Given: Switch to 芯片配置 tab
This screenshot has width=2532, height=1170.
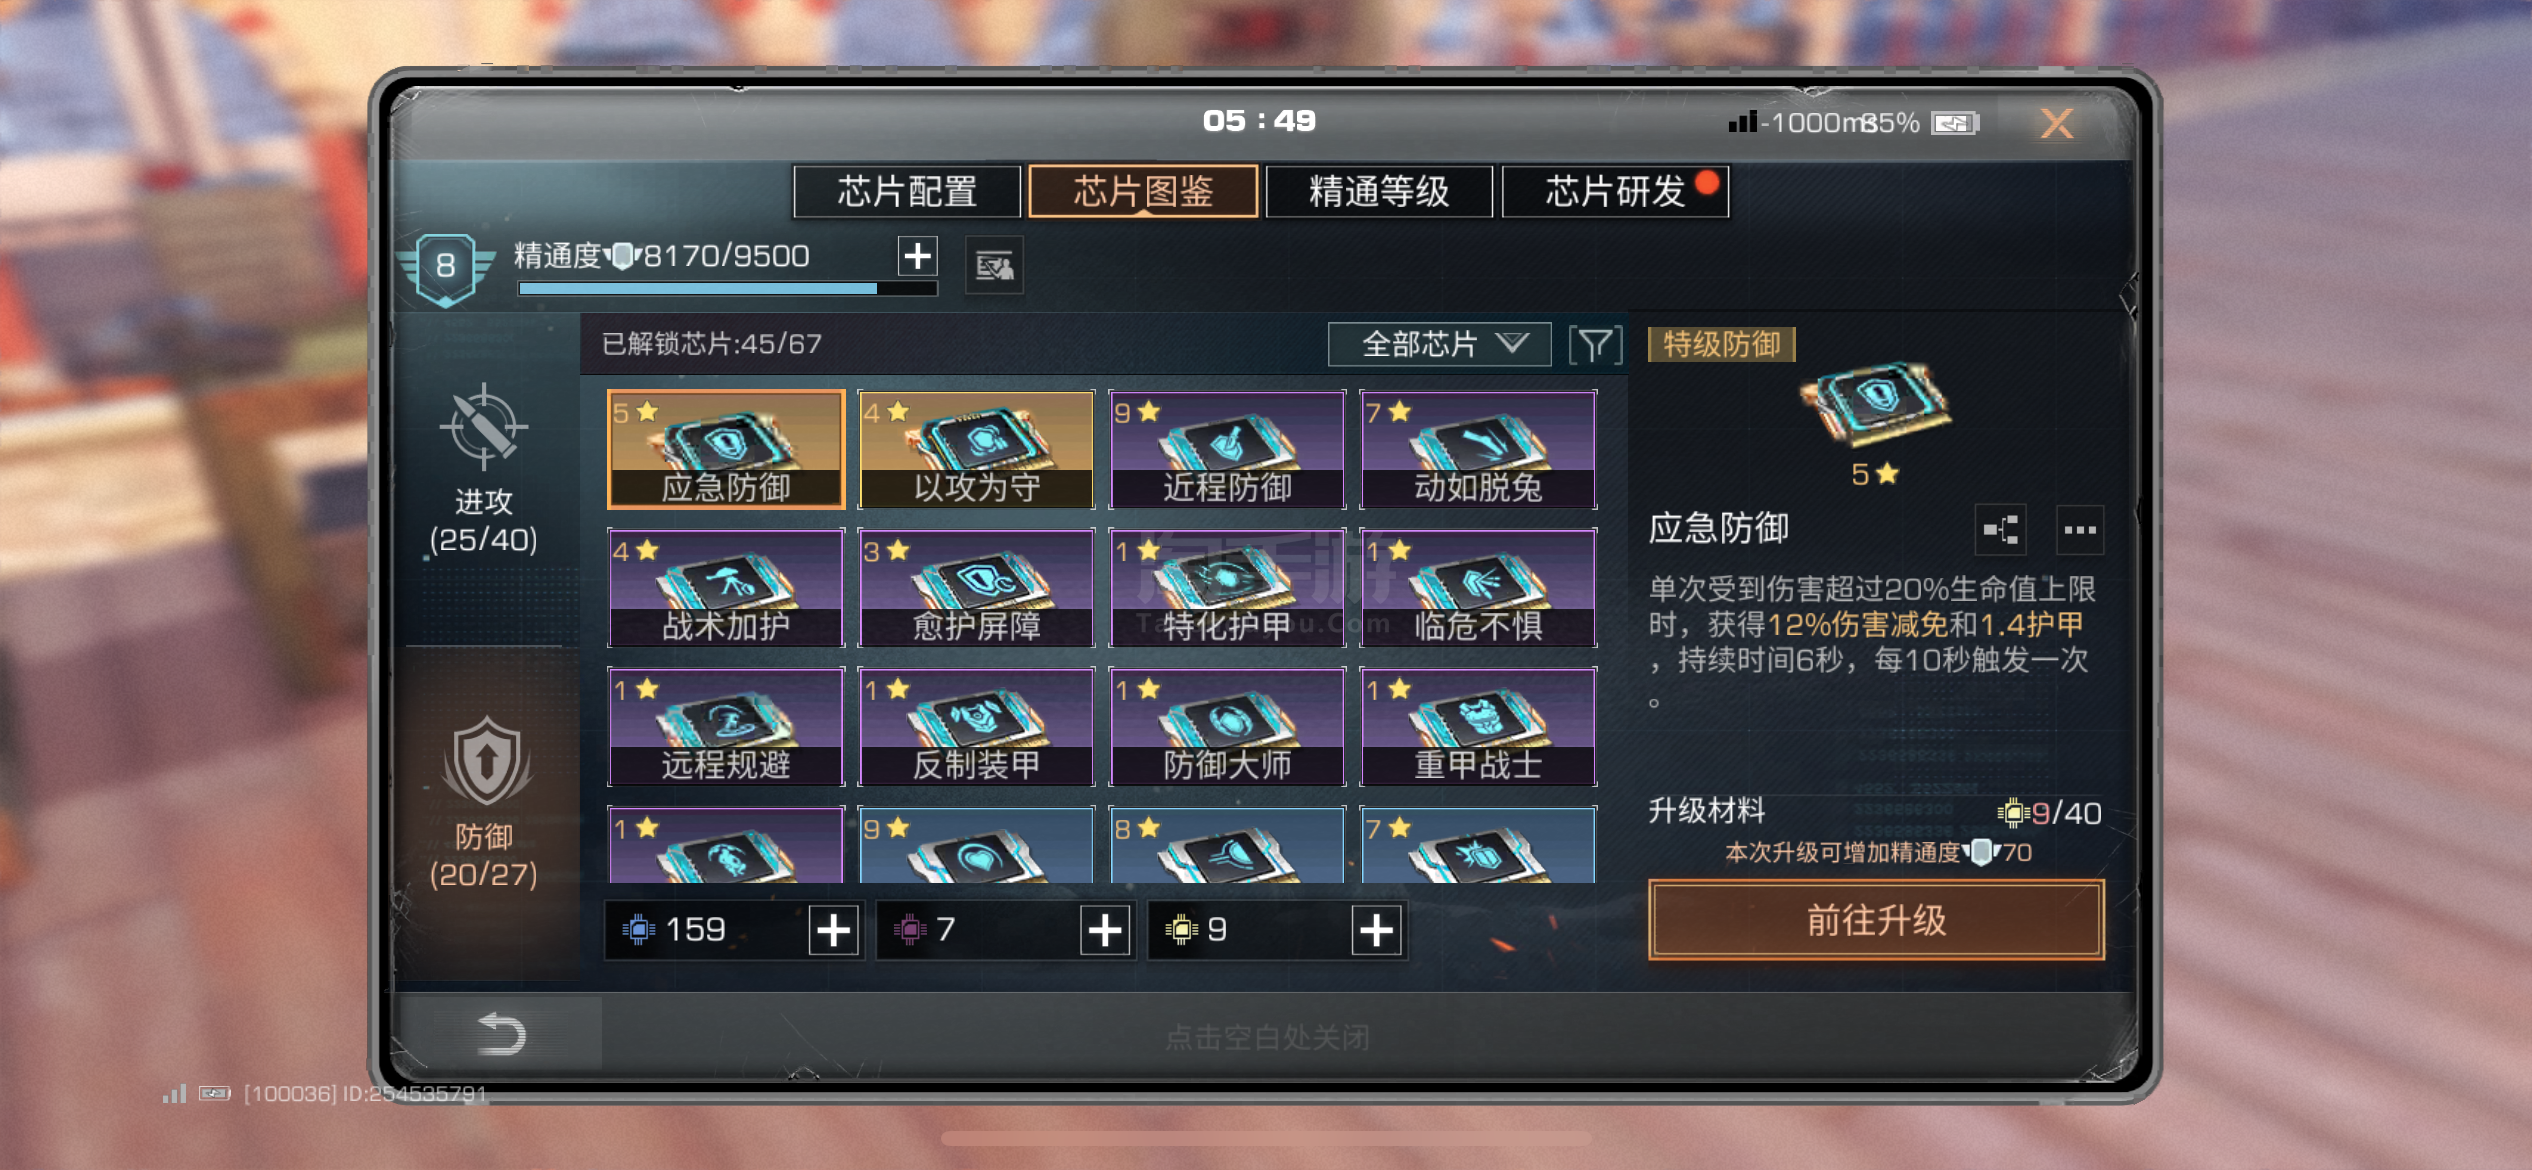Looking at the screenshot, I should pos(907,191).
